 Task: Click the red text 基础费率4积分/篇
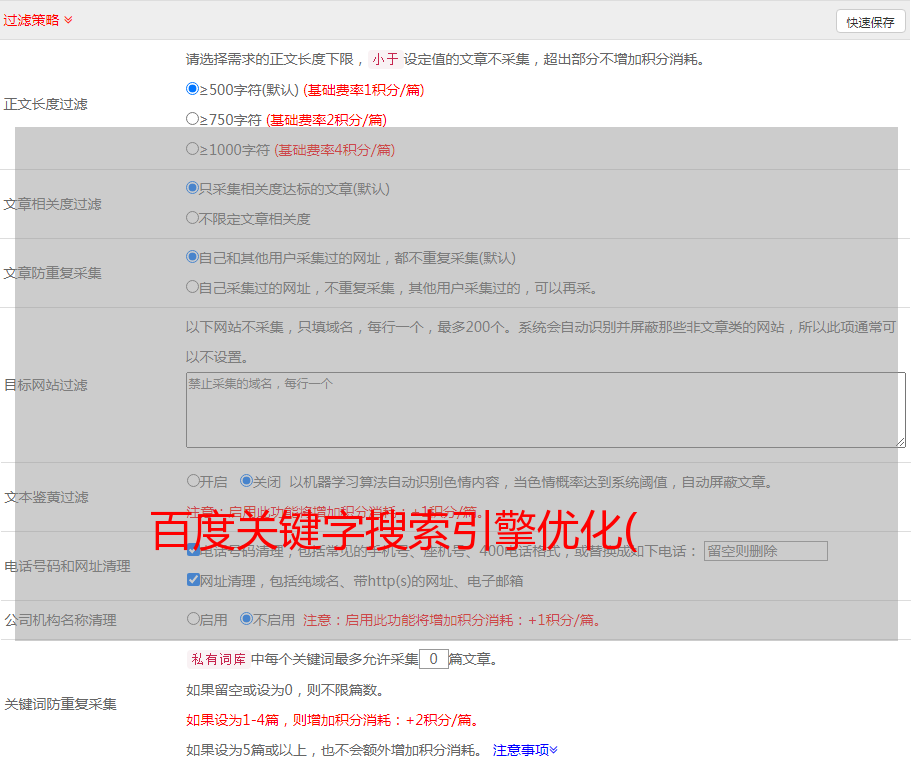[x=335, y=150]
